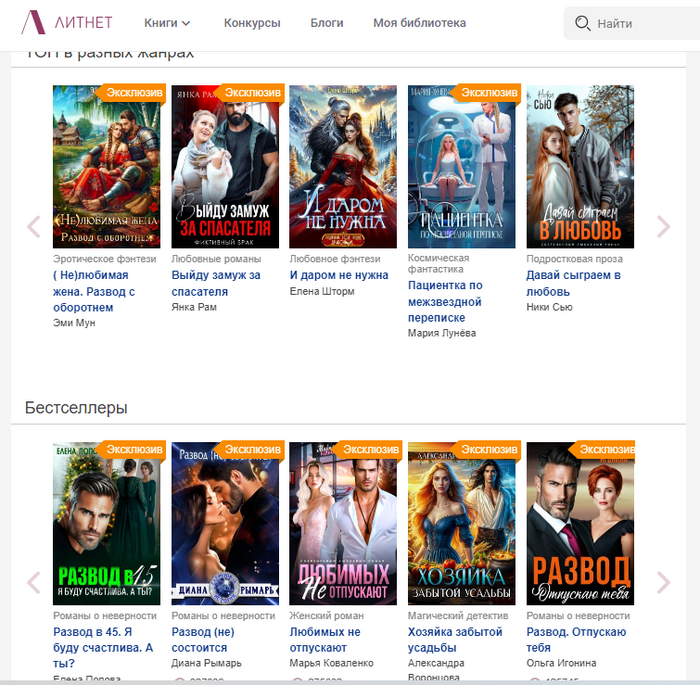Open title link Пациентка по межзвездной переписке
This screenshot has height=685, width=700.
[445, 301]
